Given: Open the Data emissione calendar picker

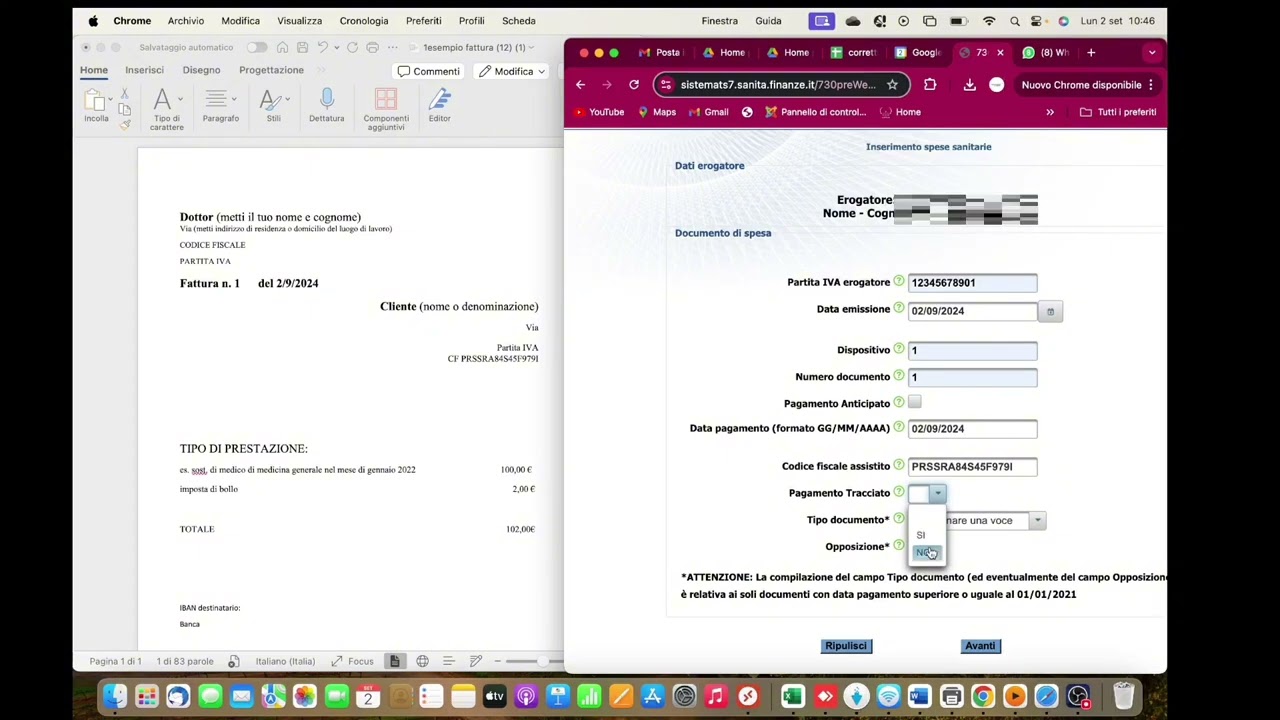Looking at the screenshot, I should pyautogui.click(x=1050, y=312).
